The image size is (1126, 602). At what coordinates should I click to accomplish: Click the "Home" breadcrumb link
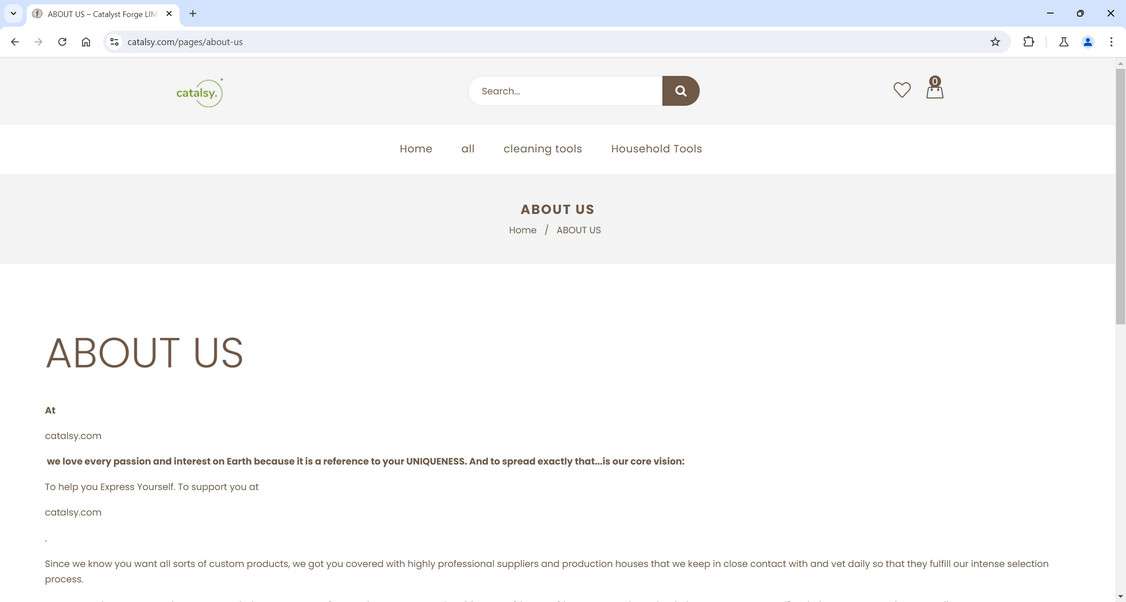click(522, 230)
